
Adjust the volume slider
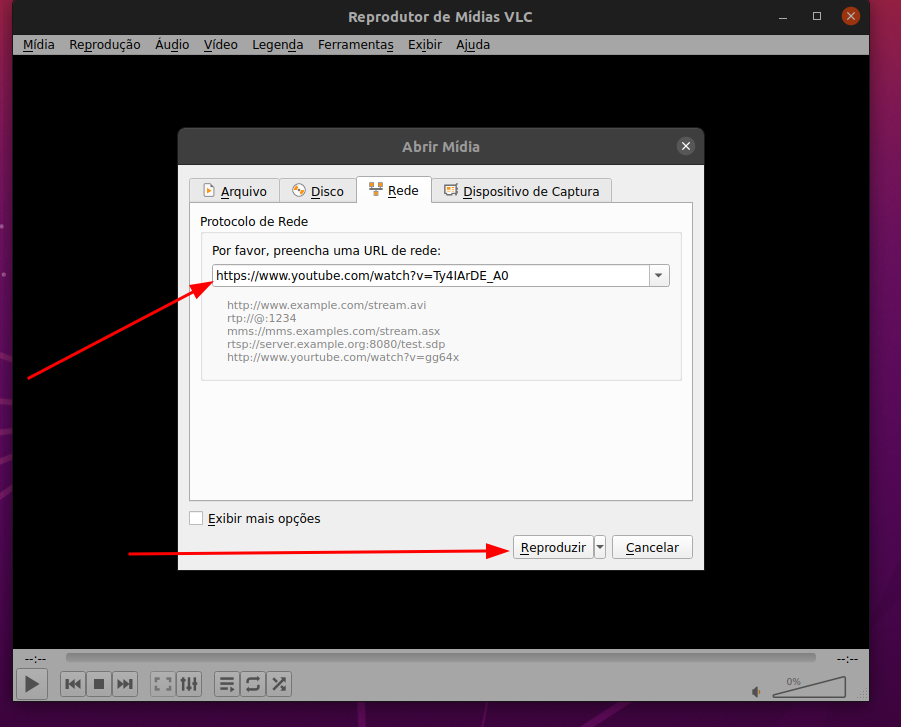[x=811, y=689]
